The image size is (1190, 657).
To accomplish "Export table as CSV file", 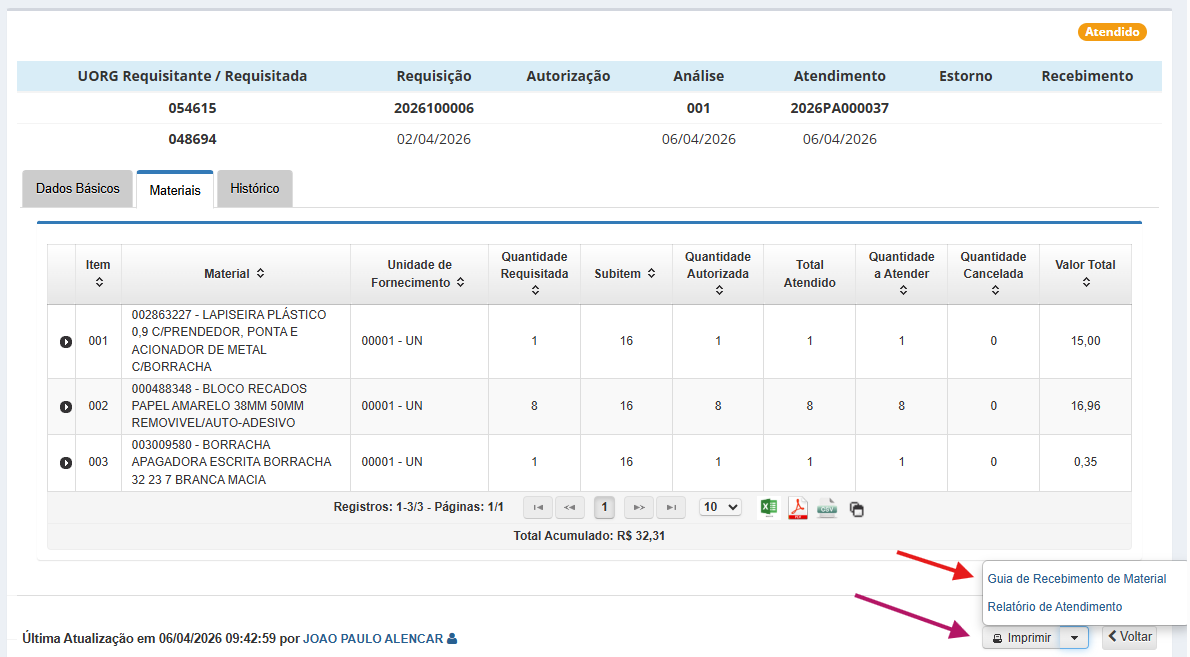I will (x=827, y=508).
